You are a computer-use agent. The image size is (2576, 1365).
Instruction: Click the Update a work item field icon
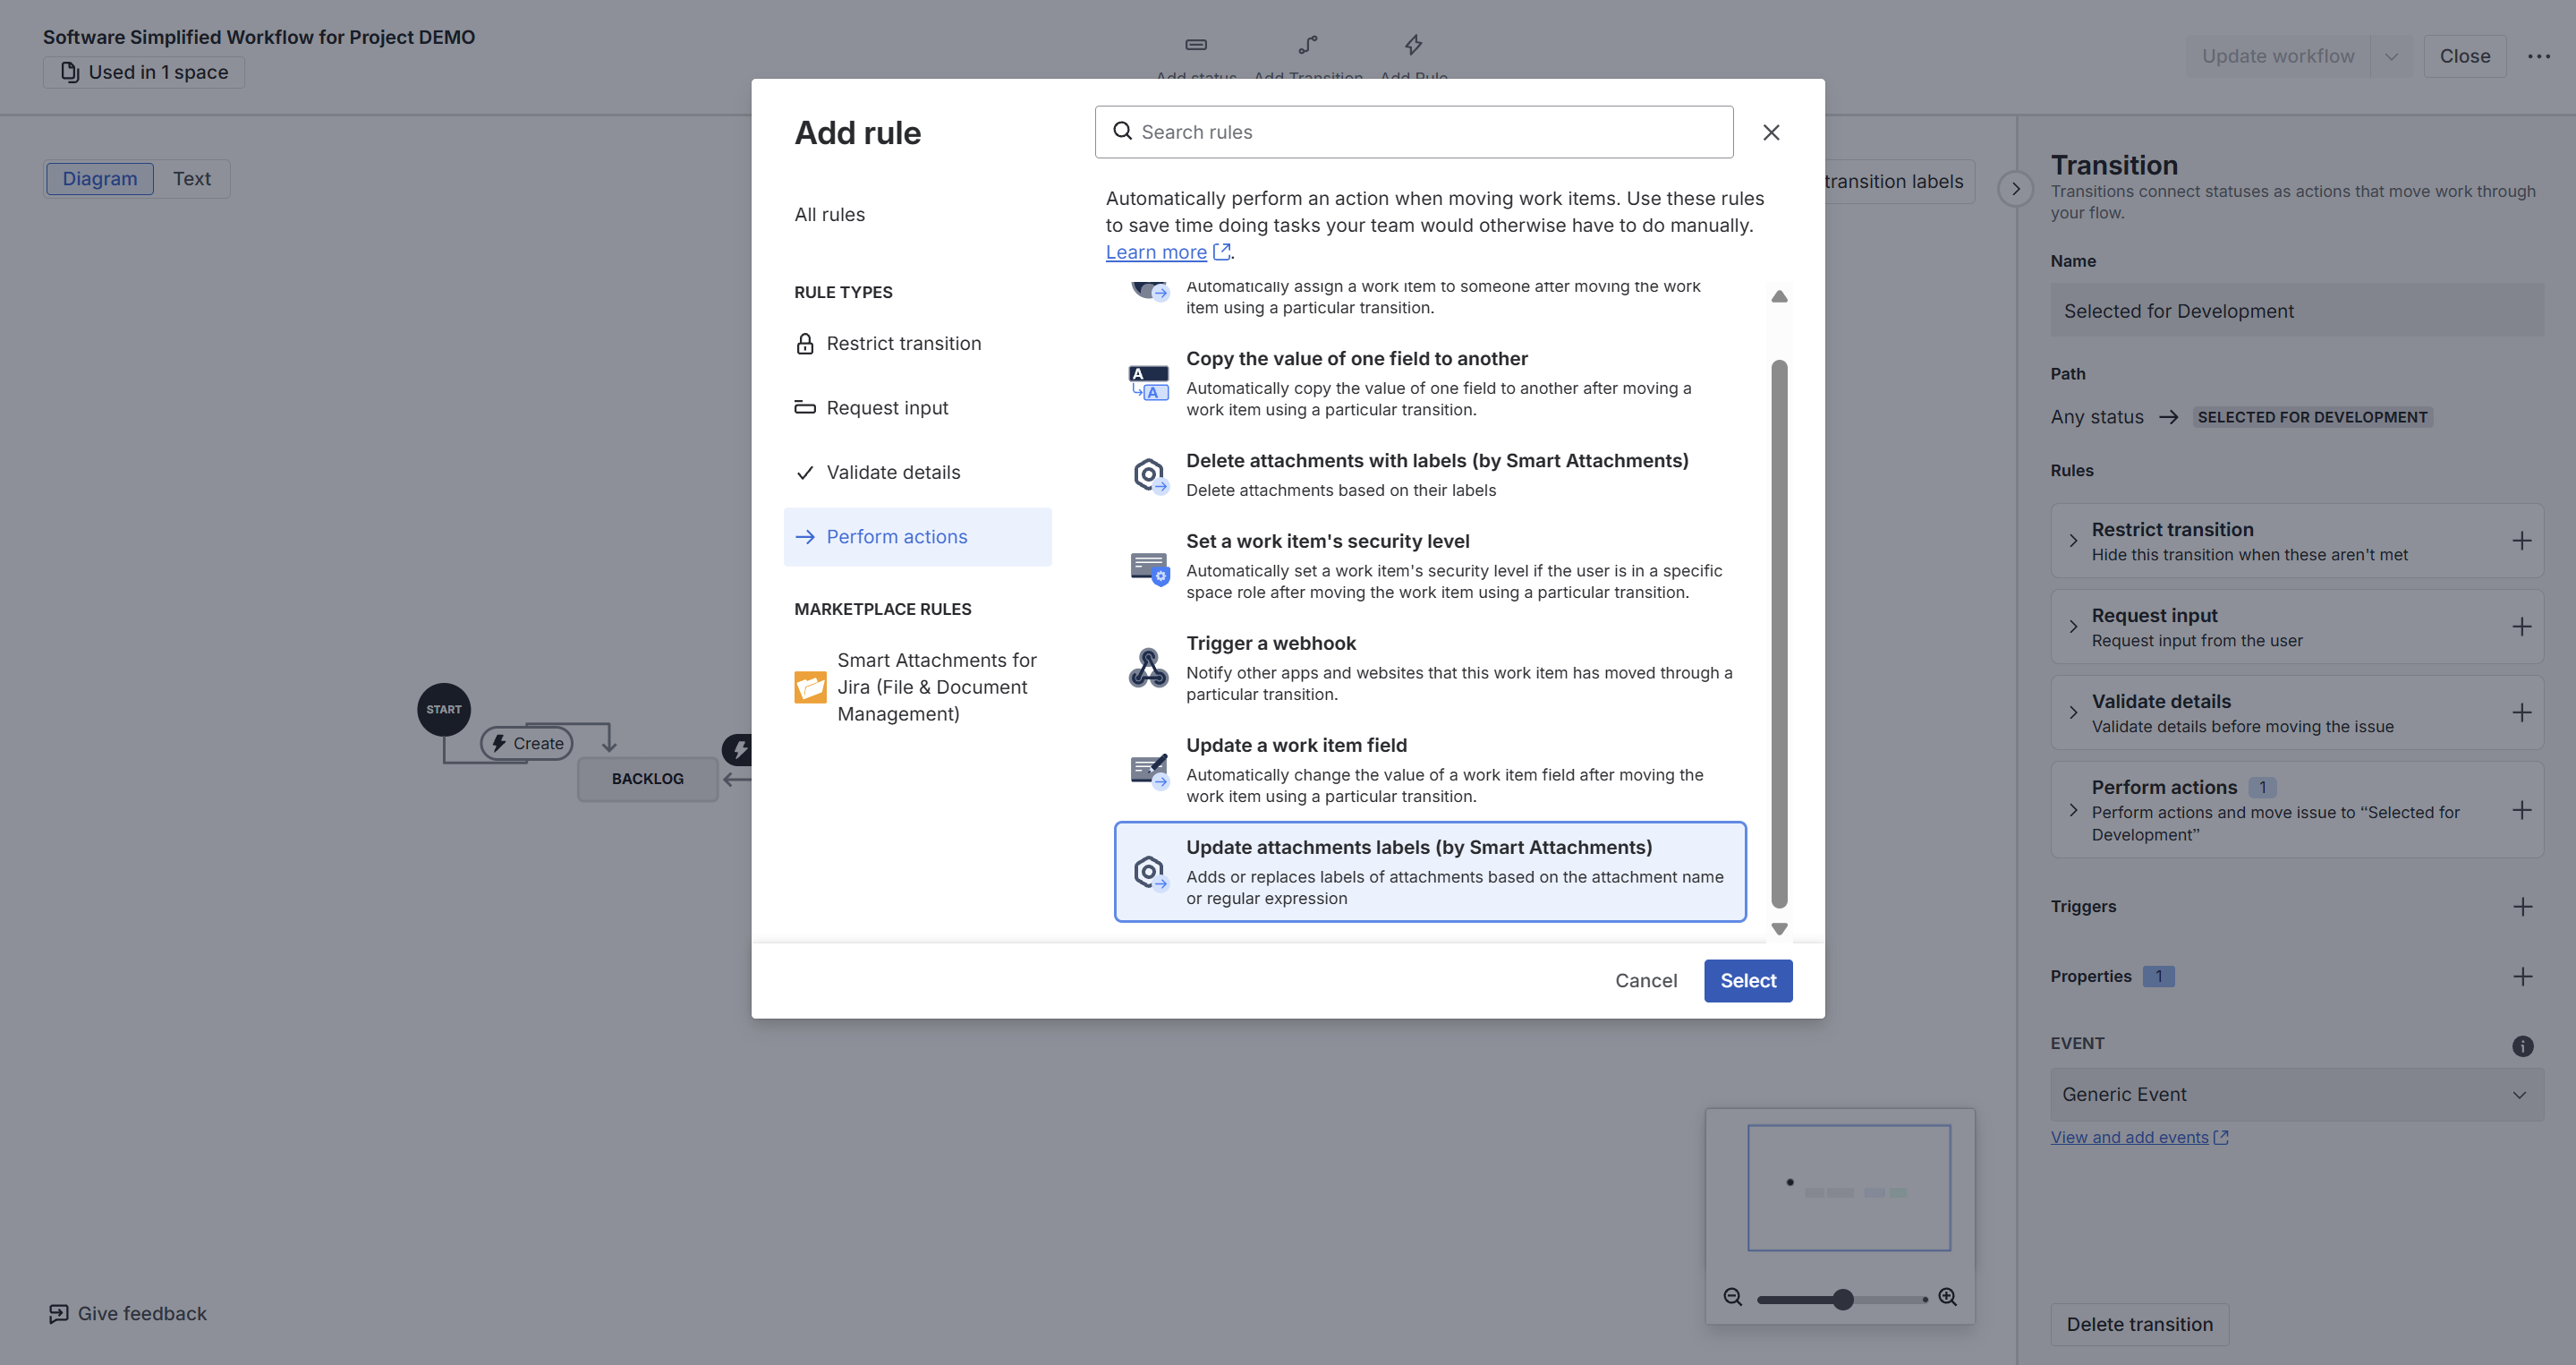[1148, 770]
